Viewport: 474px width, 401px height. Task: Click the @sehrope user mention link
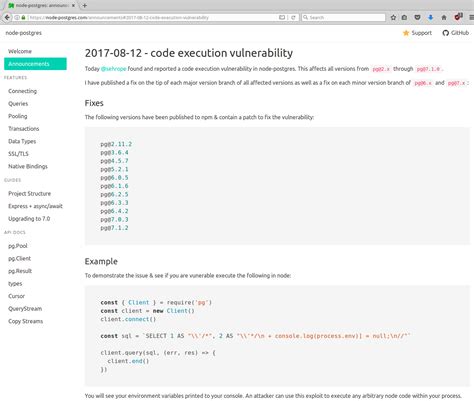pyautogui.click(x=113, y=69)
